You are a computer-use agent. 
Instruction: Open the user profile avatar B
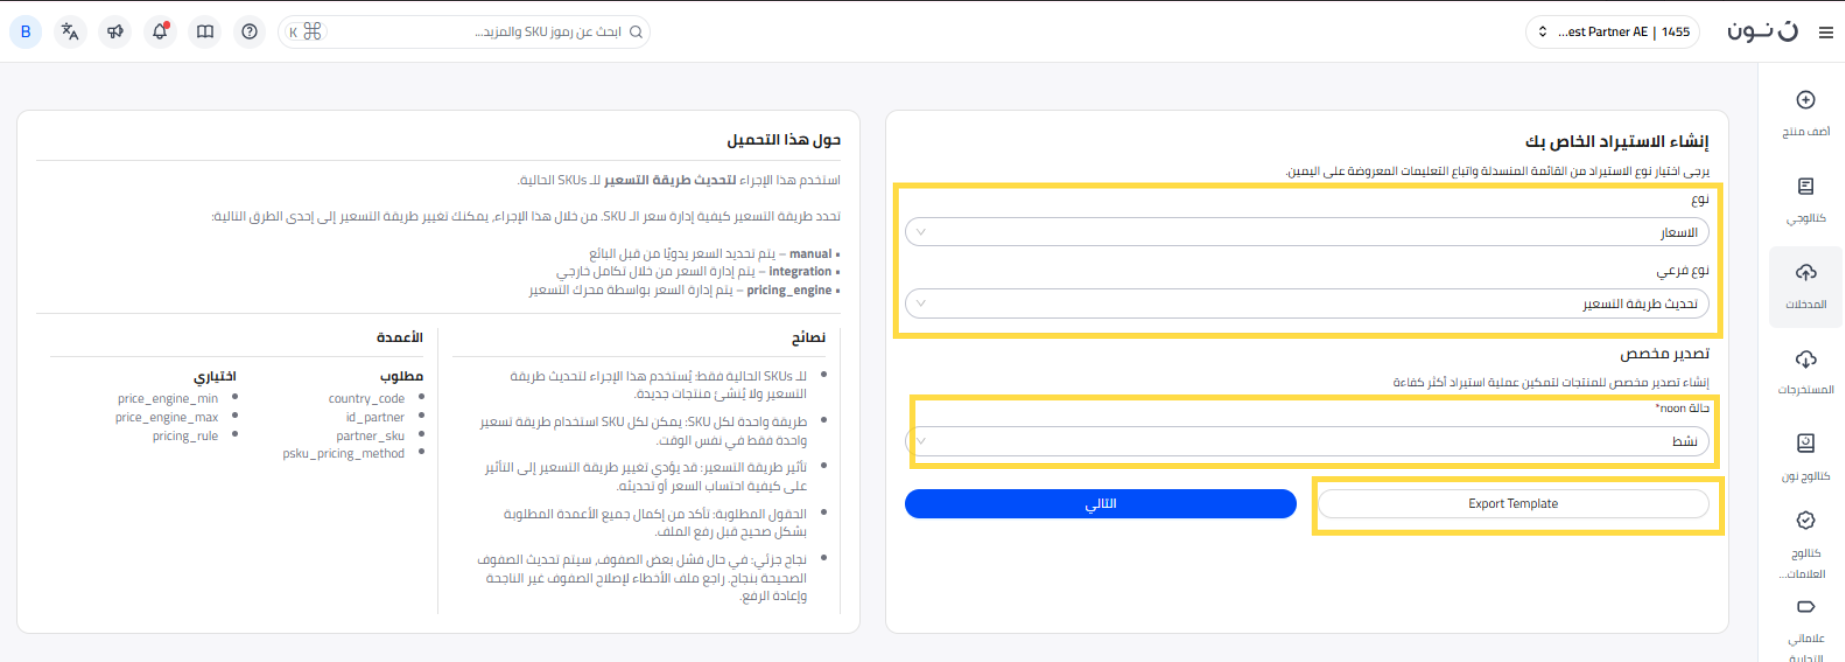click(26, 32)
